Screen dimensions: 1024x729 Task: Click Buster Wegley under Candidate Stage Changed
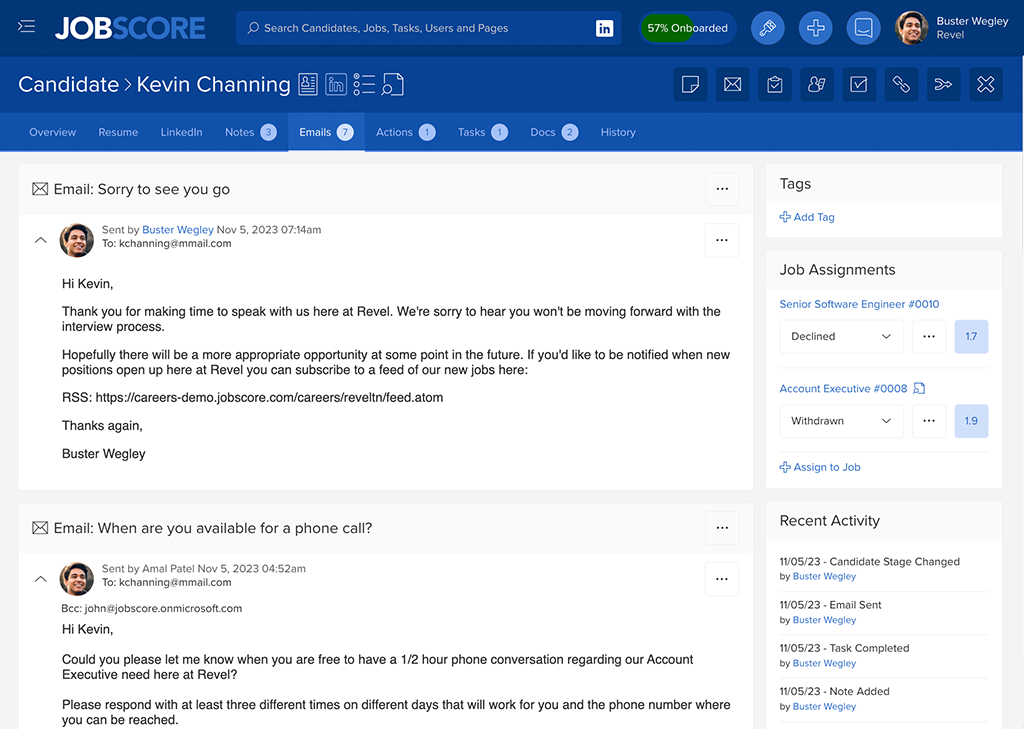[x=824, y=576]
